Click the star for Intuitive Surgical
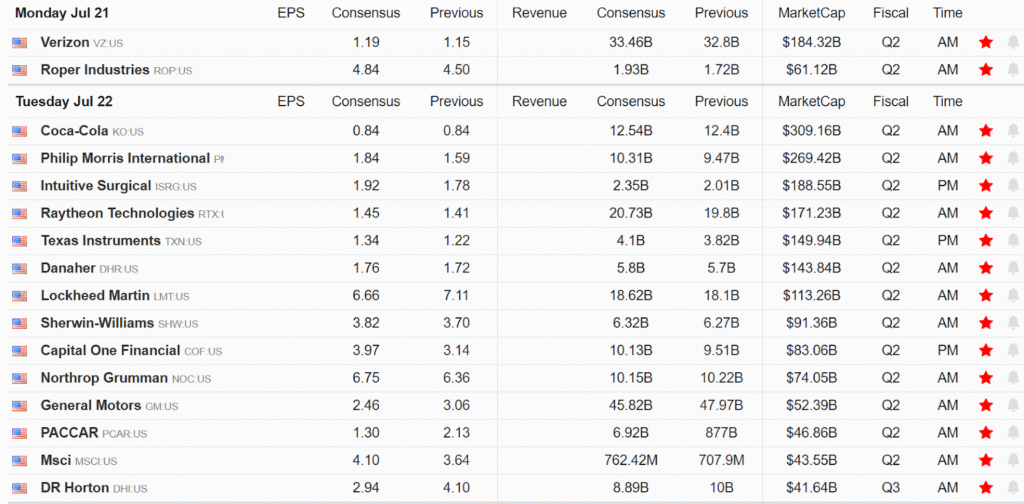 (x=985, y=185)
